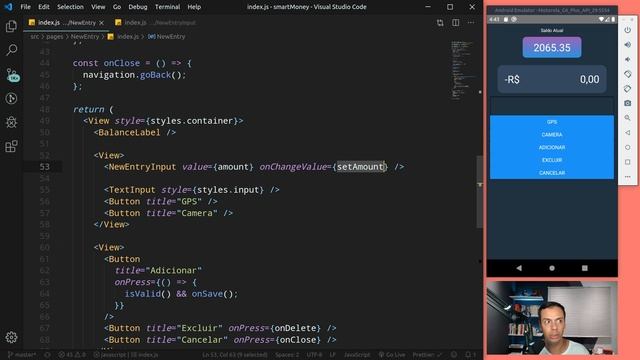Image resolution: width=640 pixels, height=360 pixels.
Task: Tap the empty text input below amount
Action: tap(552, 106)
